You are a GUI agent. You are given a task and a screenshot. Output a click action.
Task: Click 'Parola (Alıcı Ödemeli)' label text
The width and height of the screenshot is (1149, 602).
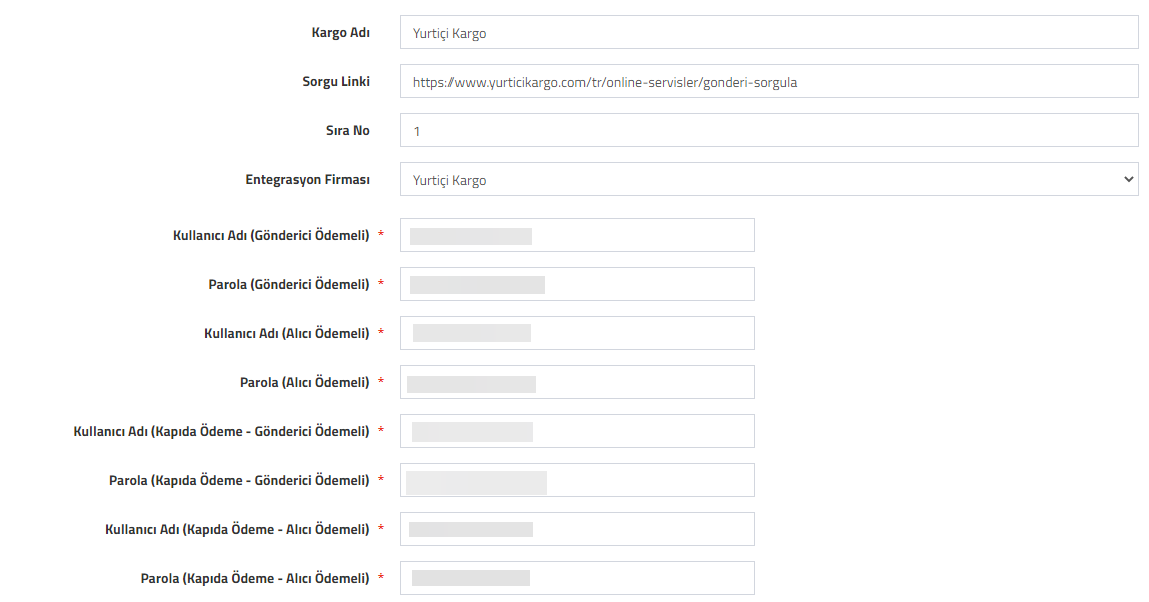(305, 383)
